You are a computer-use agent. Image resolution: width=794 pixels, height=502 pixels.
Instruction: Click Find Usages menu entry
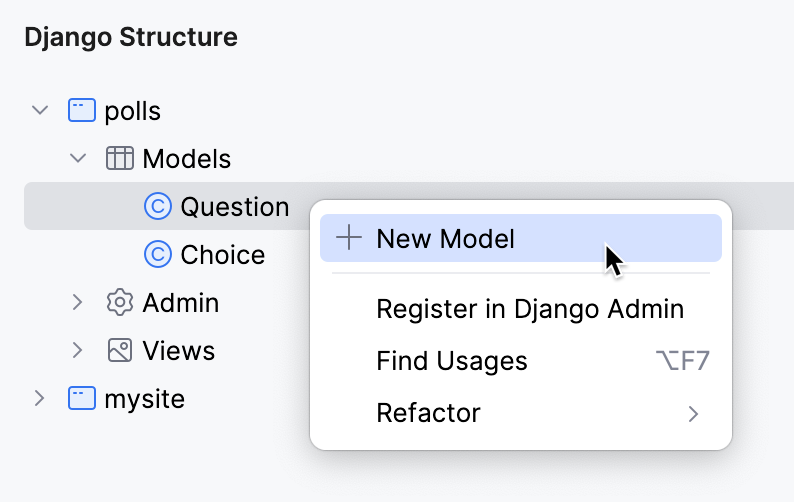(x=452, y=361)
